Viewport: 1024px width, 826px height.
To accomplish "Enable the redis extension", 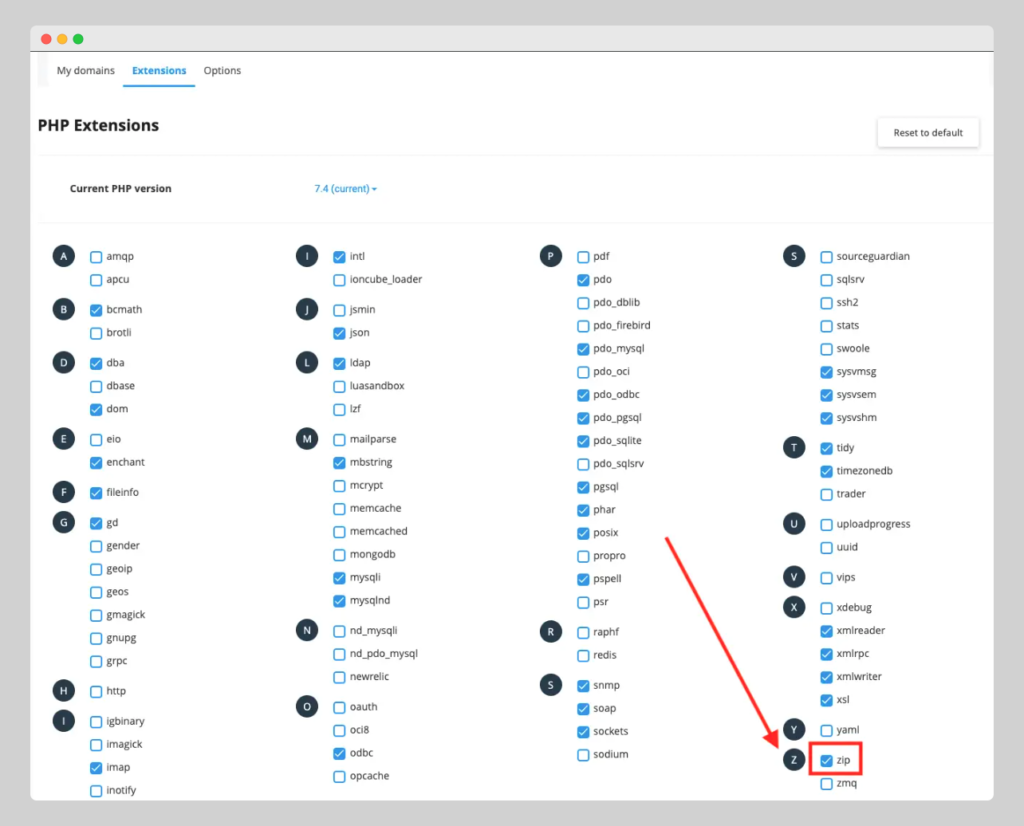I will point(582,655).
